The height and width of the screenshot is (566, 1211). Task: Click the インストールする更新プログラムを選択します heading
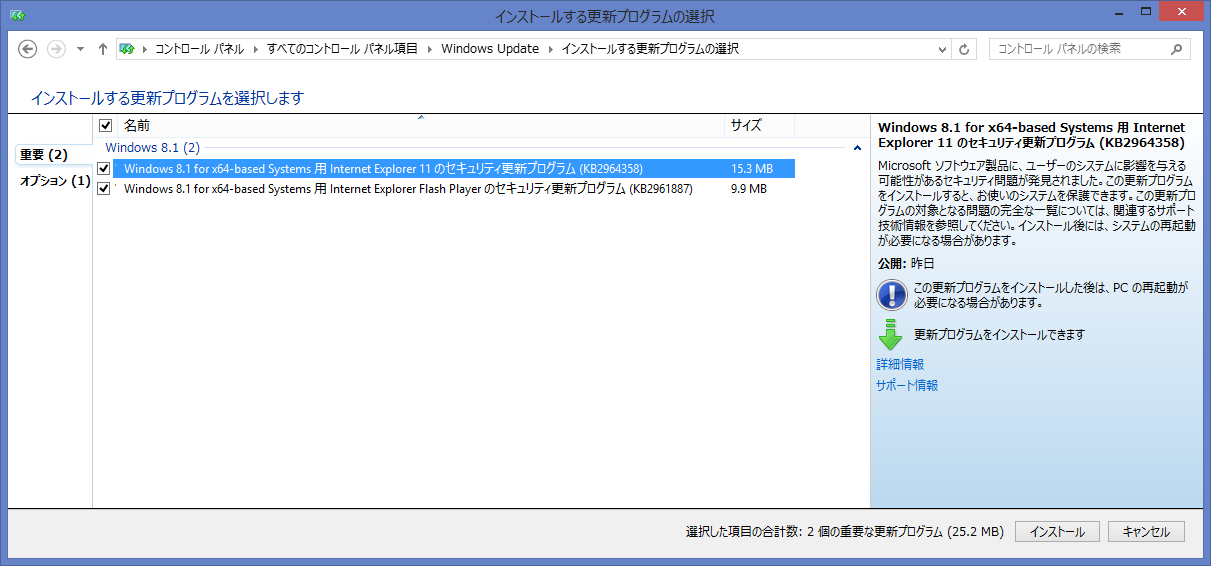tap(167, 98)
